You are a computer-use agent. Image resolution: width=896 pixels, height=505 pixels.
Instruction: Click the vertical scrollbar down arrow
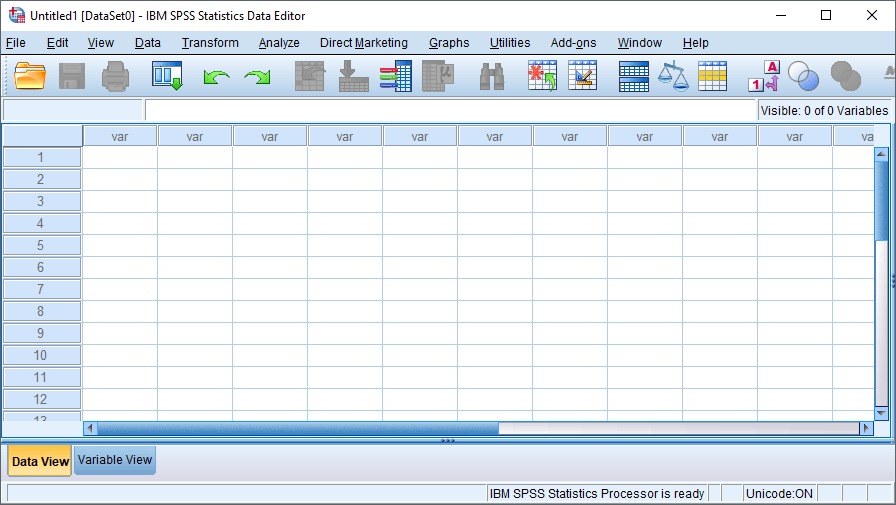(881, 412)
